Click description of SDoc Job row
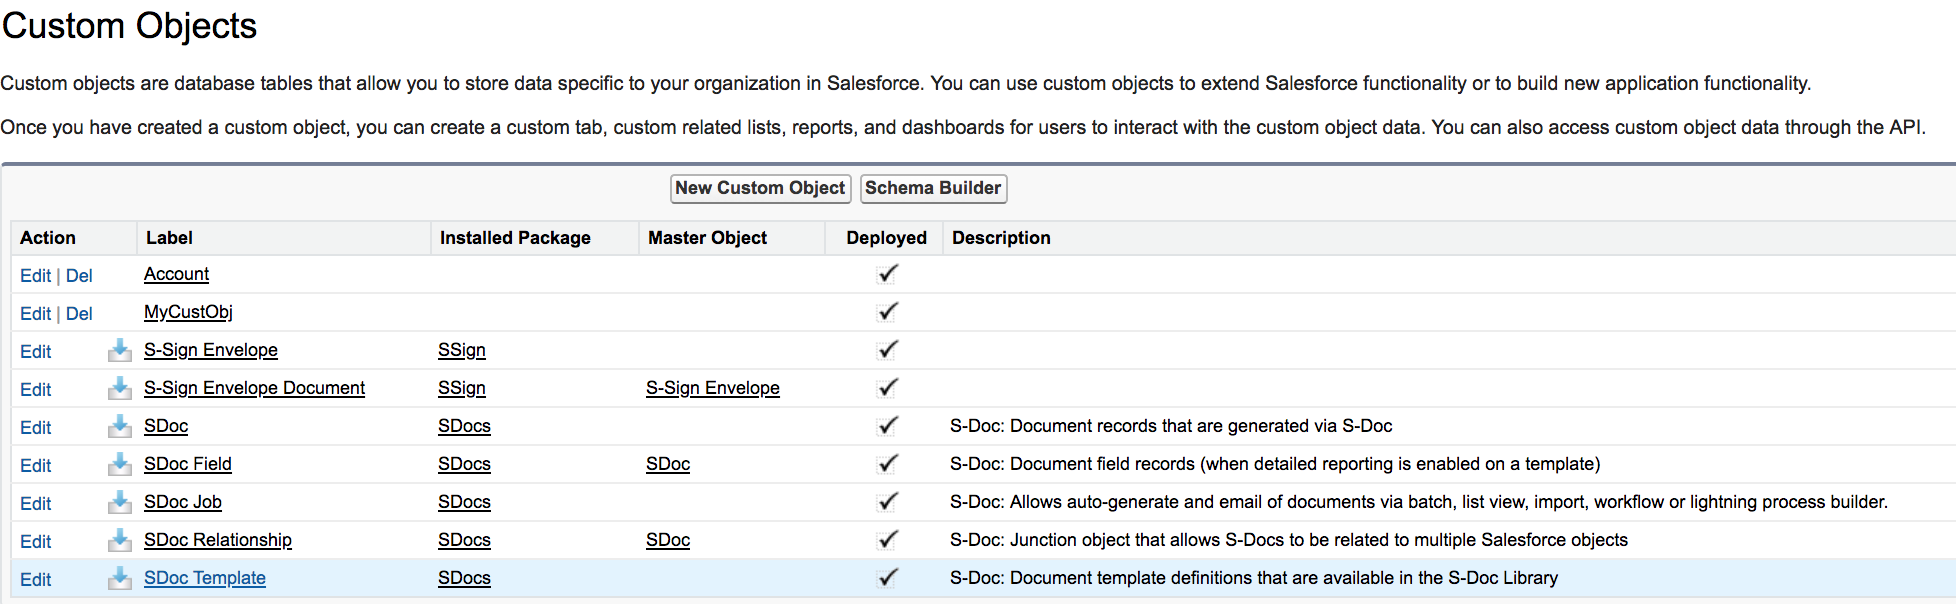Screen dimensions: 1956x604 pos(1419,502)
